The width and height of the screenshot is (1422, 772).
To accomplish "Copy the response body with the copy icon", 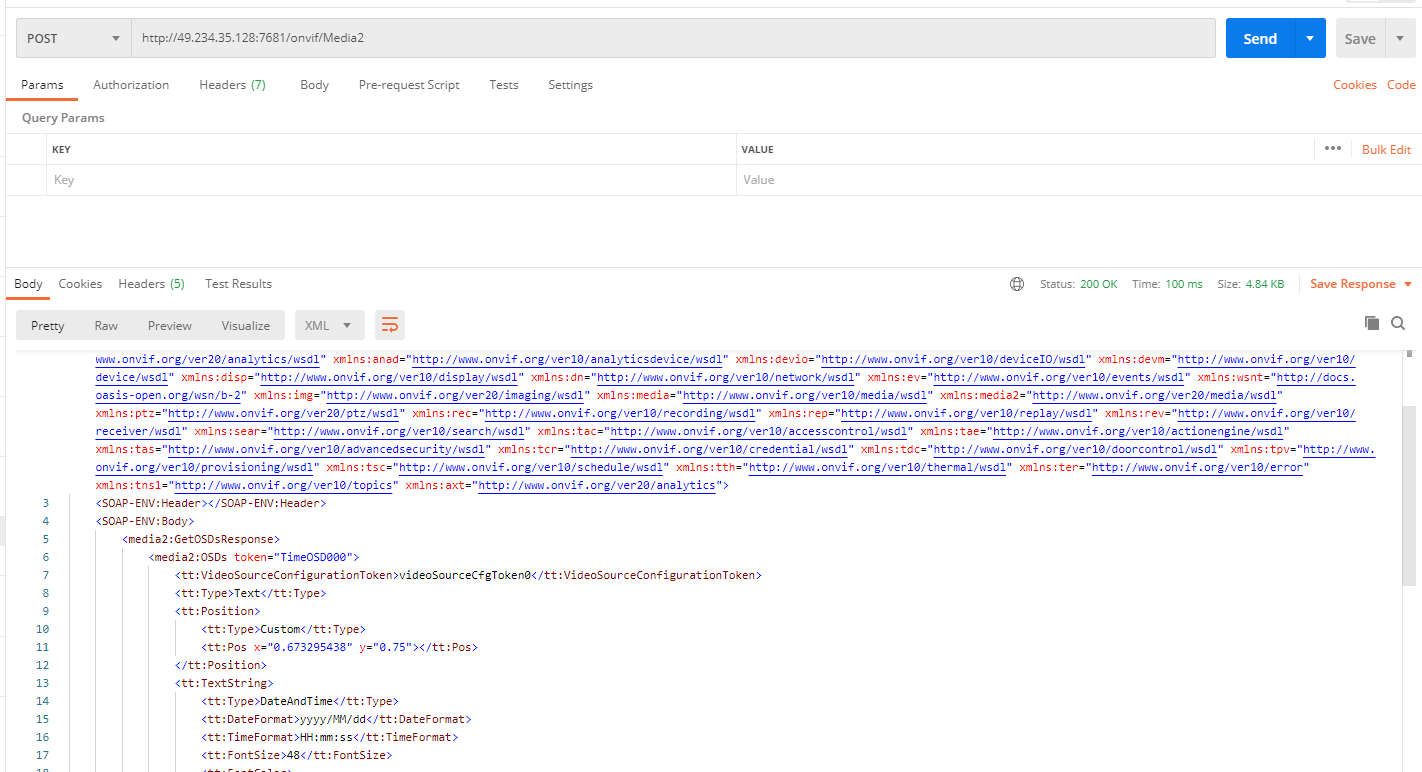I will pyautogui.click(x=1372, y=323).
